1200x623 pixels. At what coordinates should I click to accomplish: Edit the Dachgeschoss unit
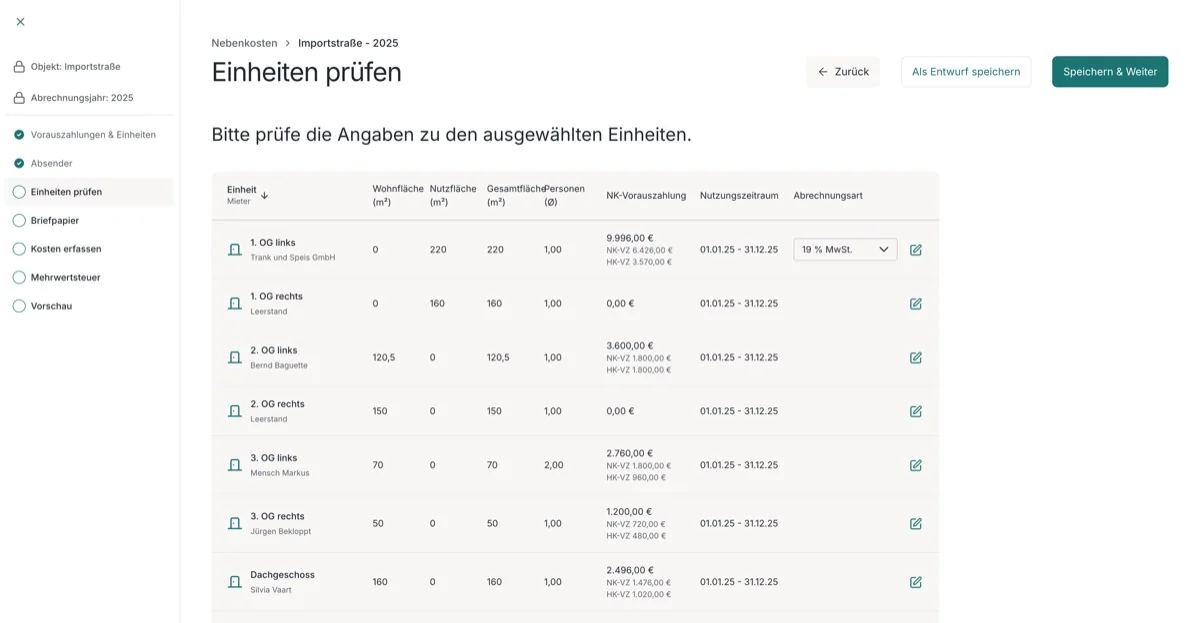916,582
